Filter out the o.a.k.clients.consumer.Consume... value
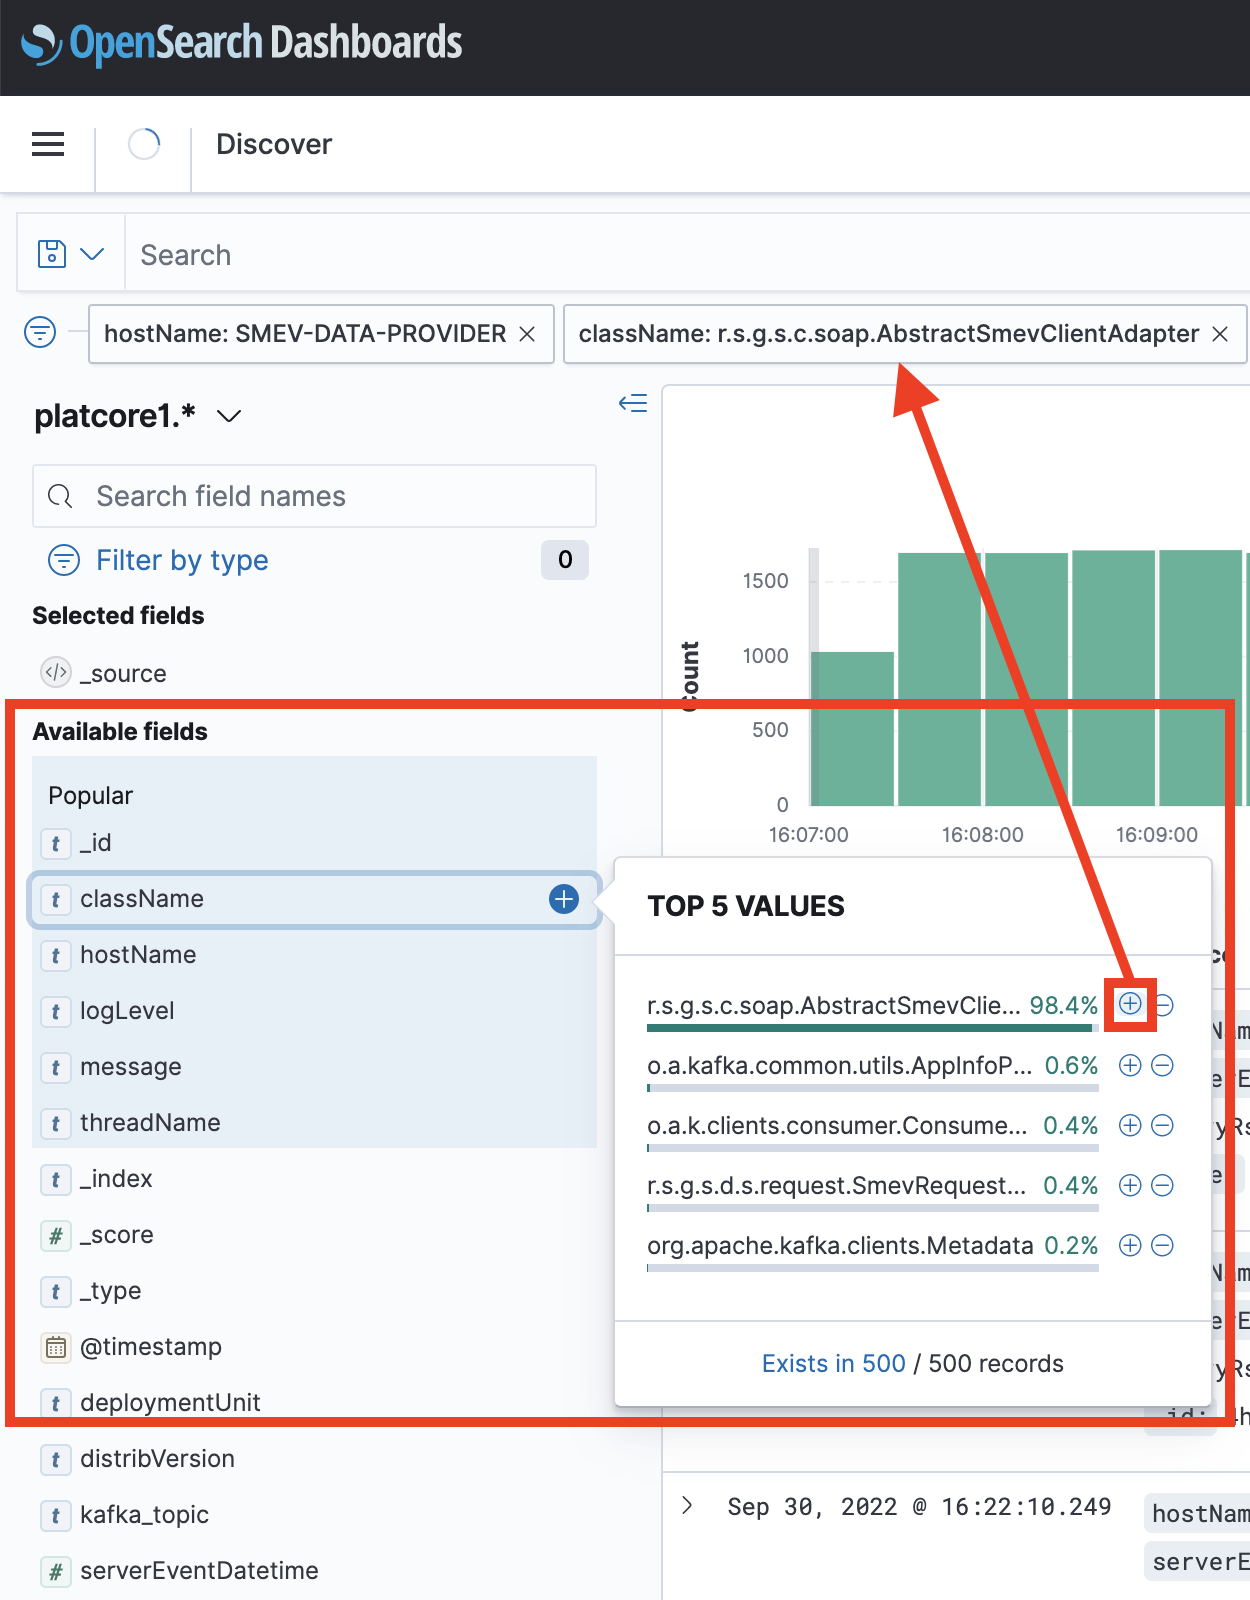This screenshot has height=1600, width=1250. 1162,1125
